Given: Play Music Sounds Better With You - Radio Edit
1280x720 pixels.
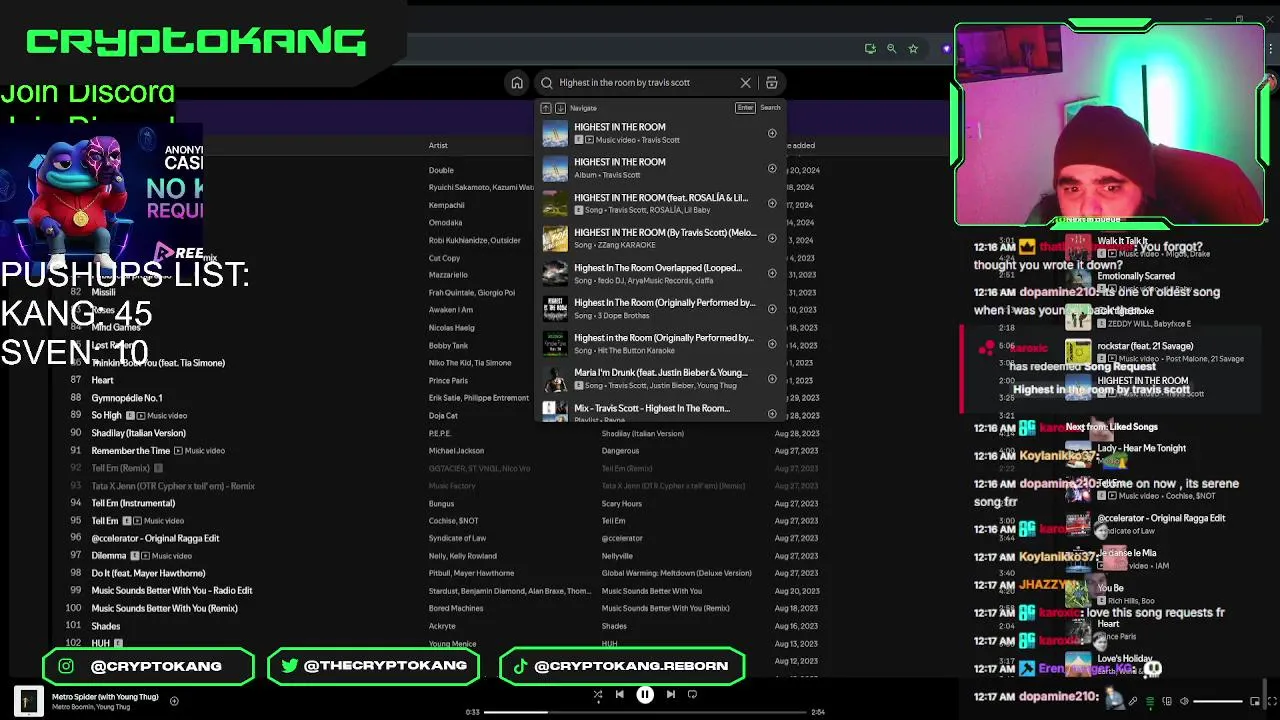Looking at the screenshot, I should pos(172,591).
